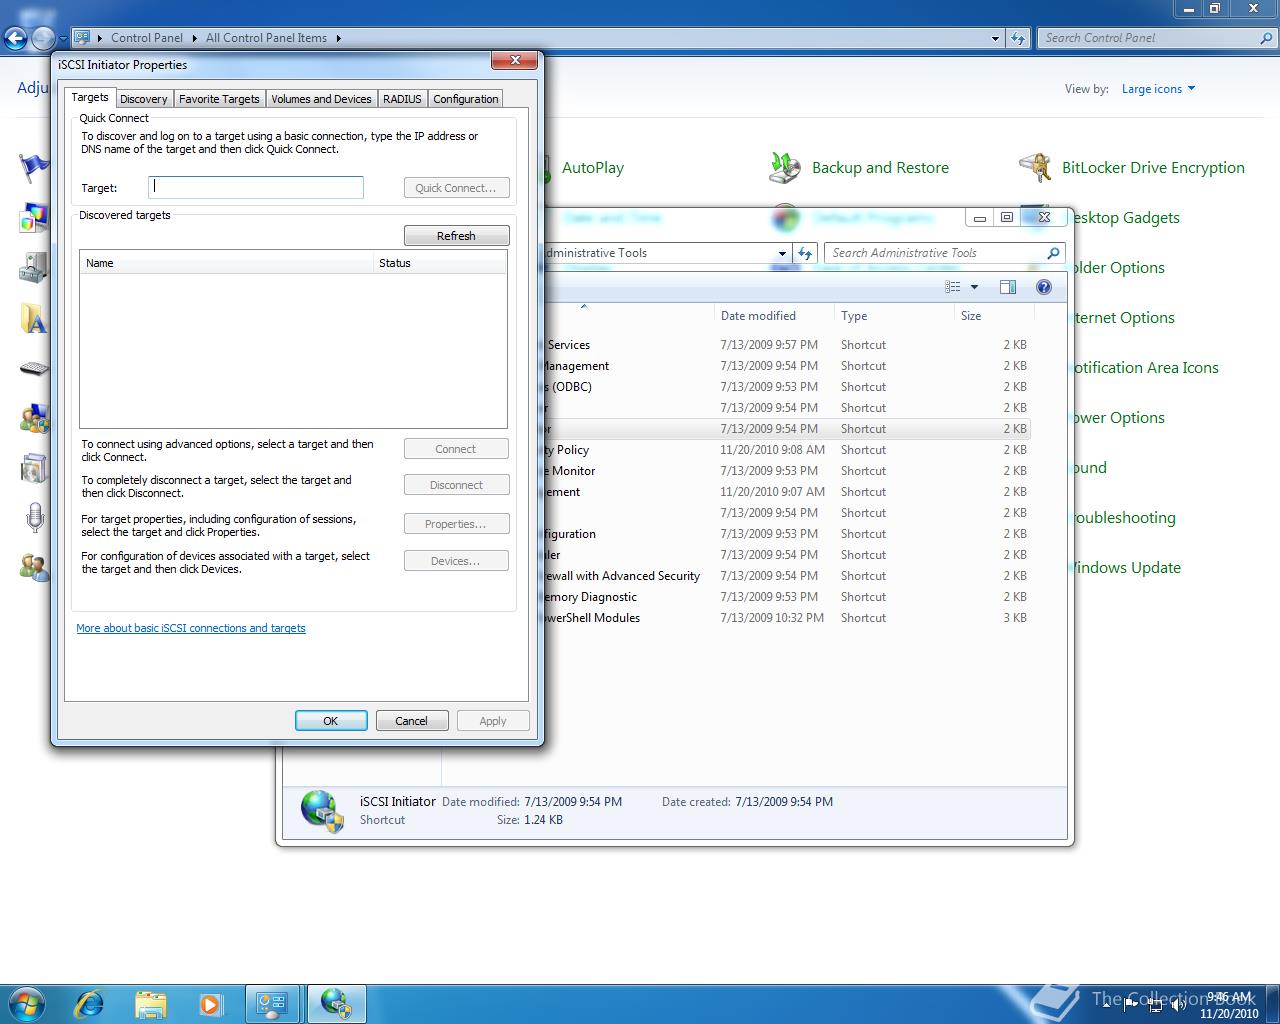
Task: Click the Control Panel address bar refresh icon
Action: click(x=1017, y=38)
